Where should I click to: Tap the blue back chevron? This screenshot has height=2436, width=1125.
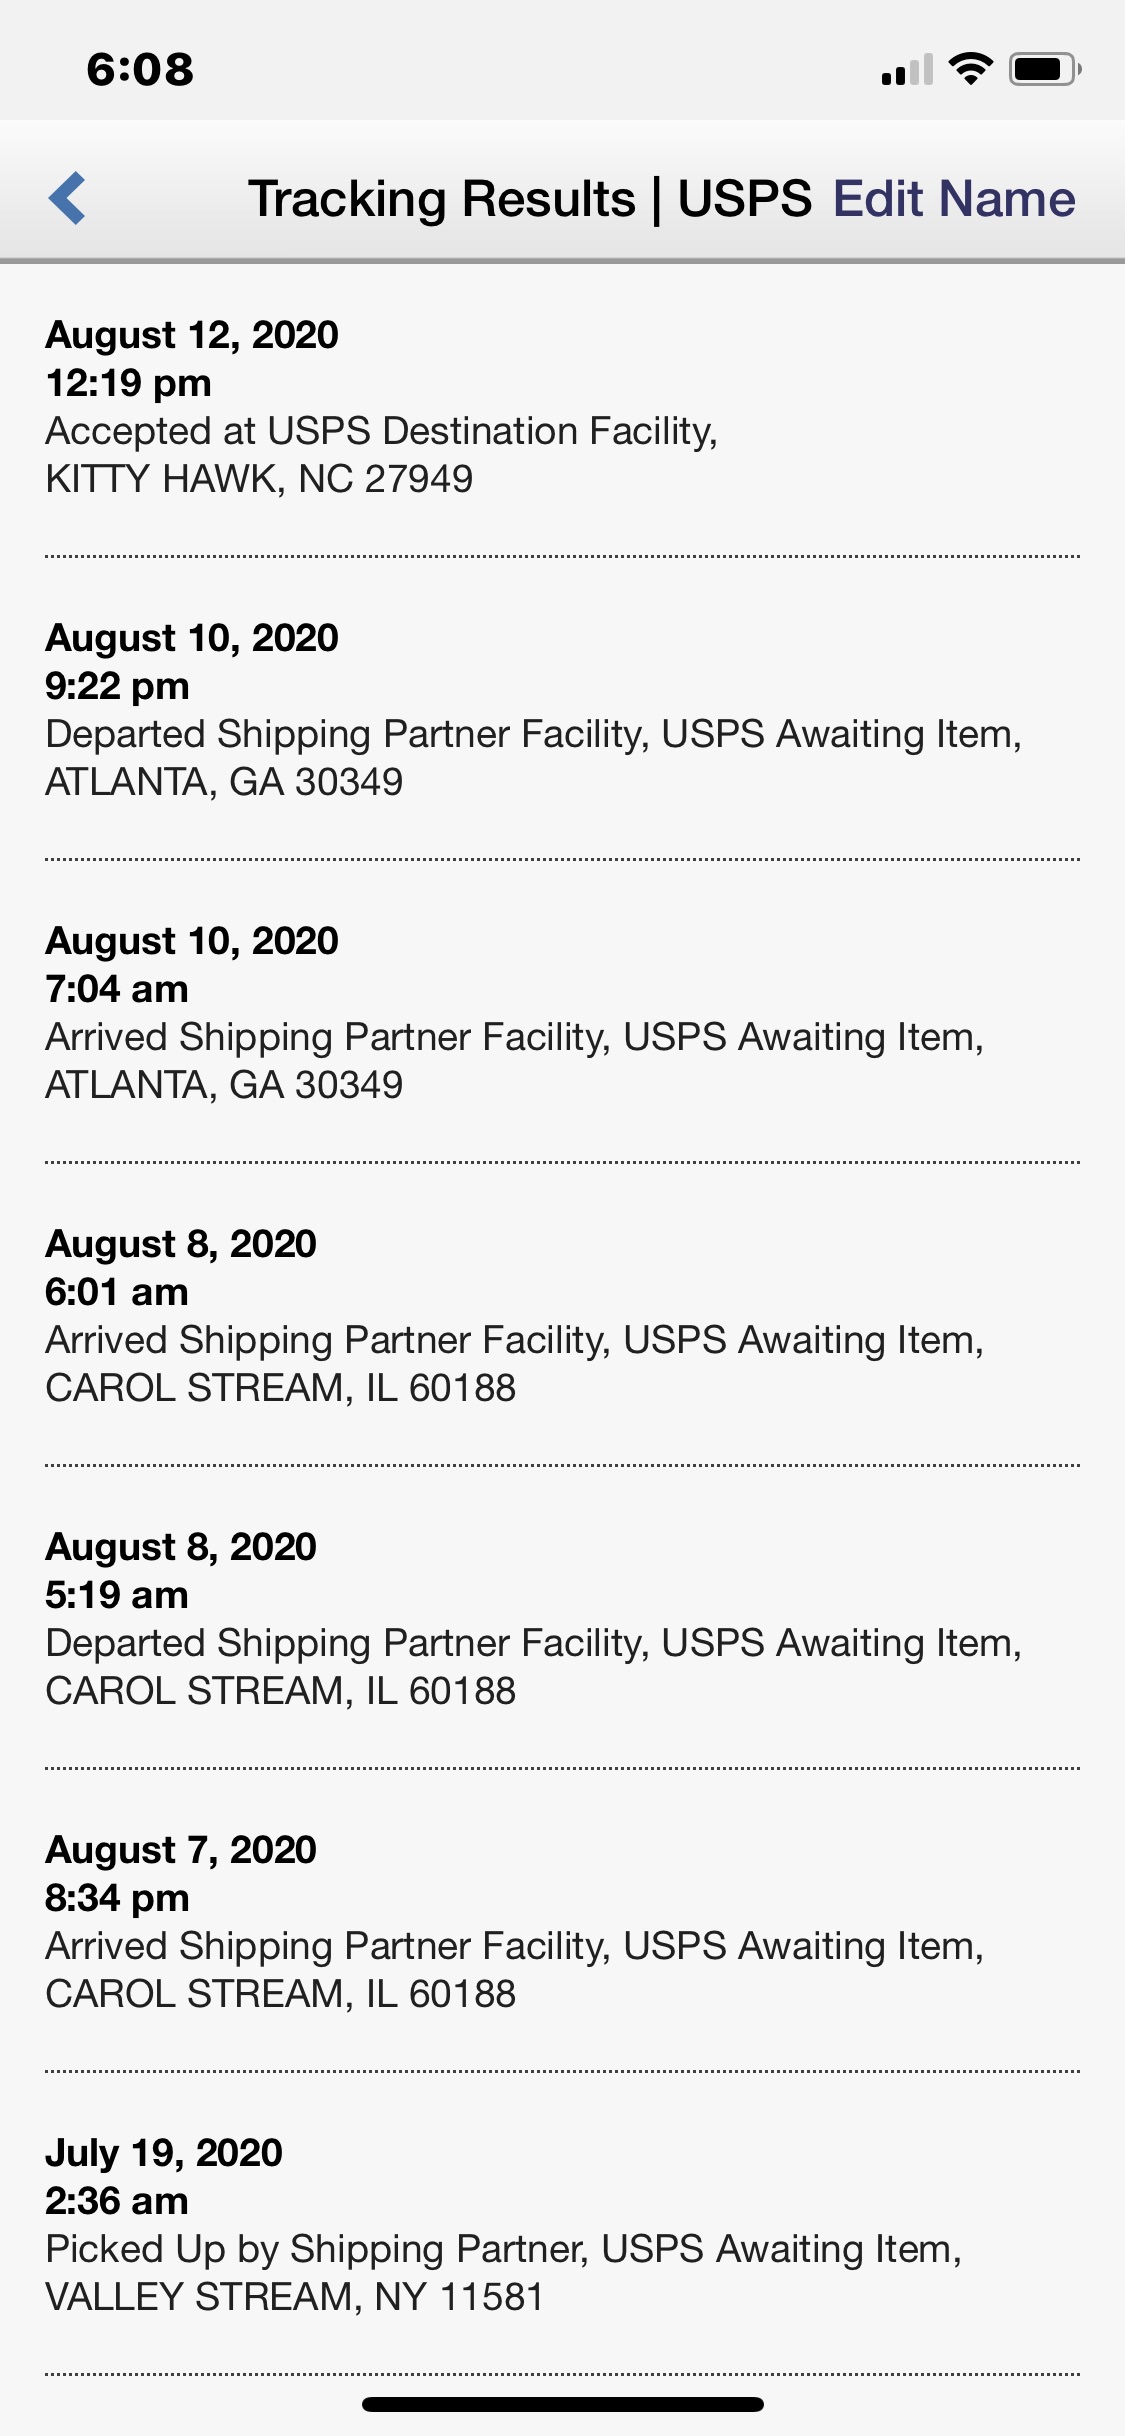click(67, 198)
